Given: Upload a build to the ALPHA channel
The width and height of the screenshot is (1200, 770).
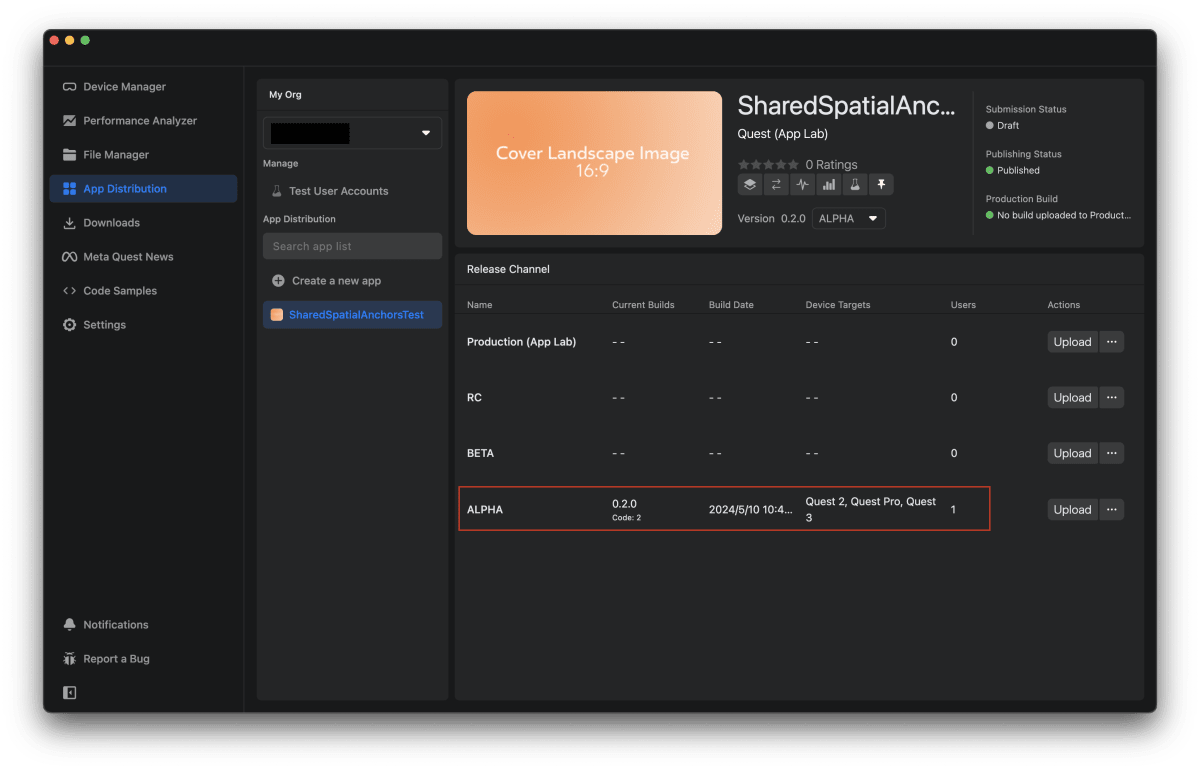Looking at the screenshot, I should [x=1072, y=510].
